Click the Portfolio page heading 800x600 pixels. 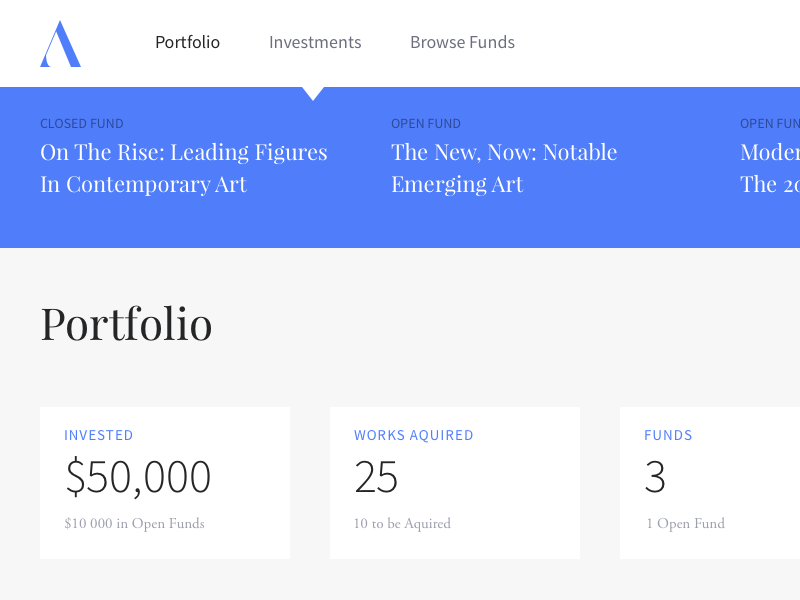[x=126, y=324]
